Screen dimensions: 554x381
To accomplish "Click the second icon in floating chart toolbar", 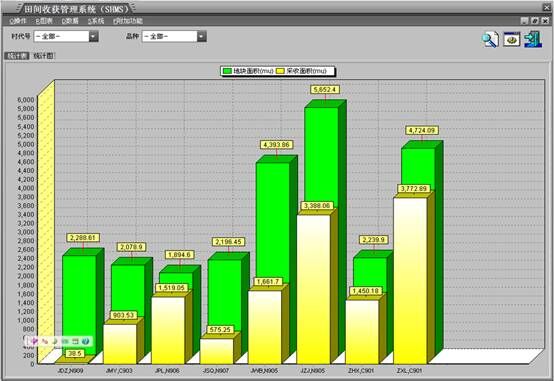I will (45, 341).
